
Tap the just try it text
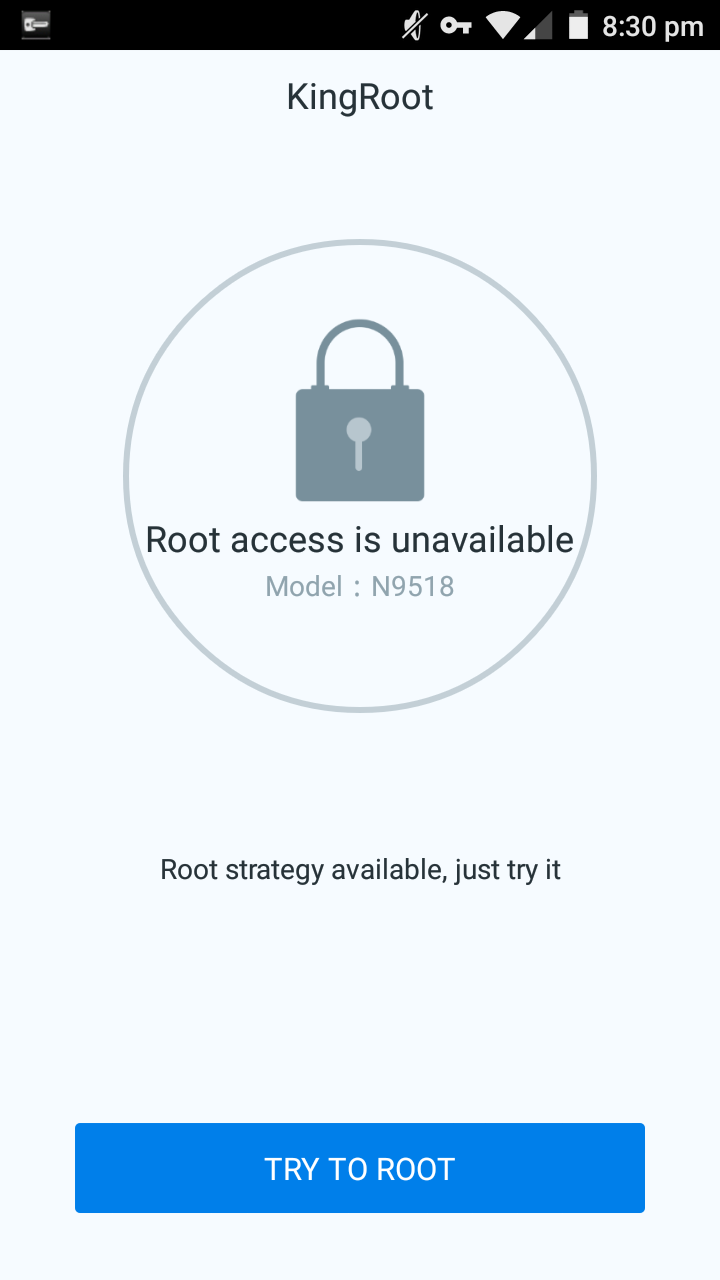tap(507, 869)
